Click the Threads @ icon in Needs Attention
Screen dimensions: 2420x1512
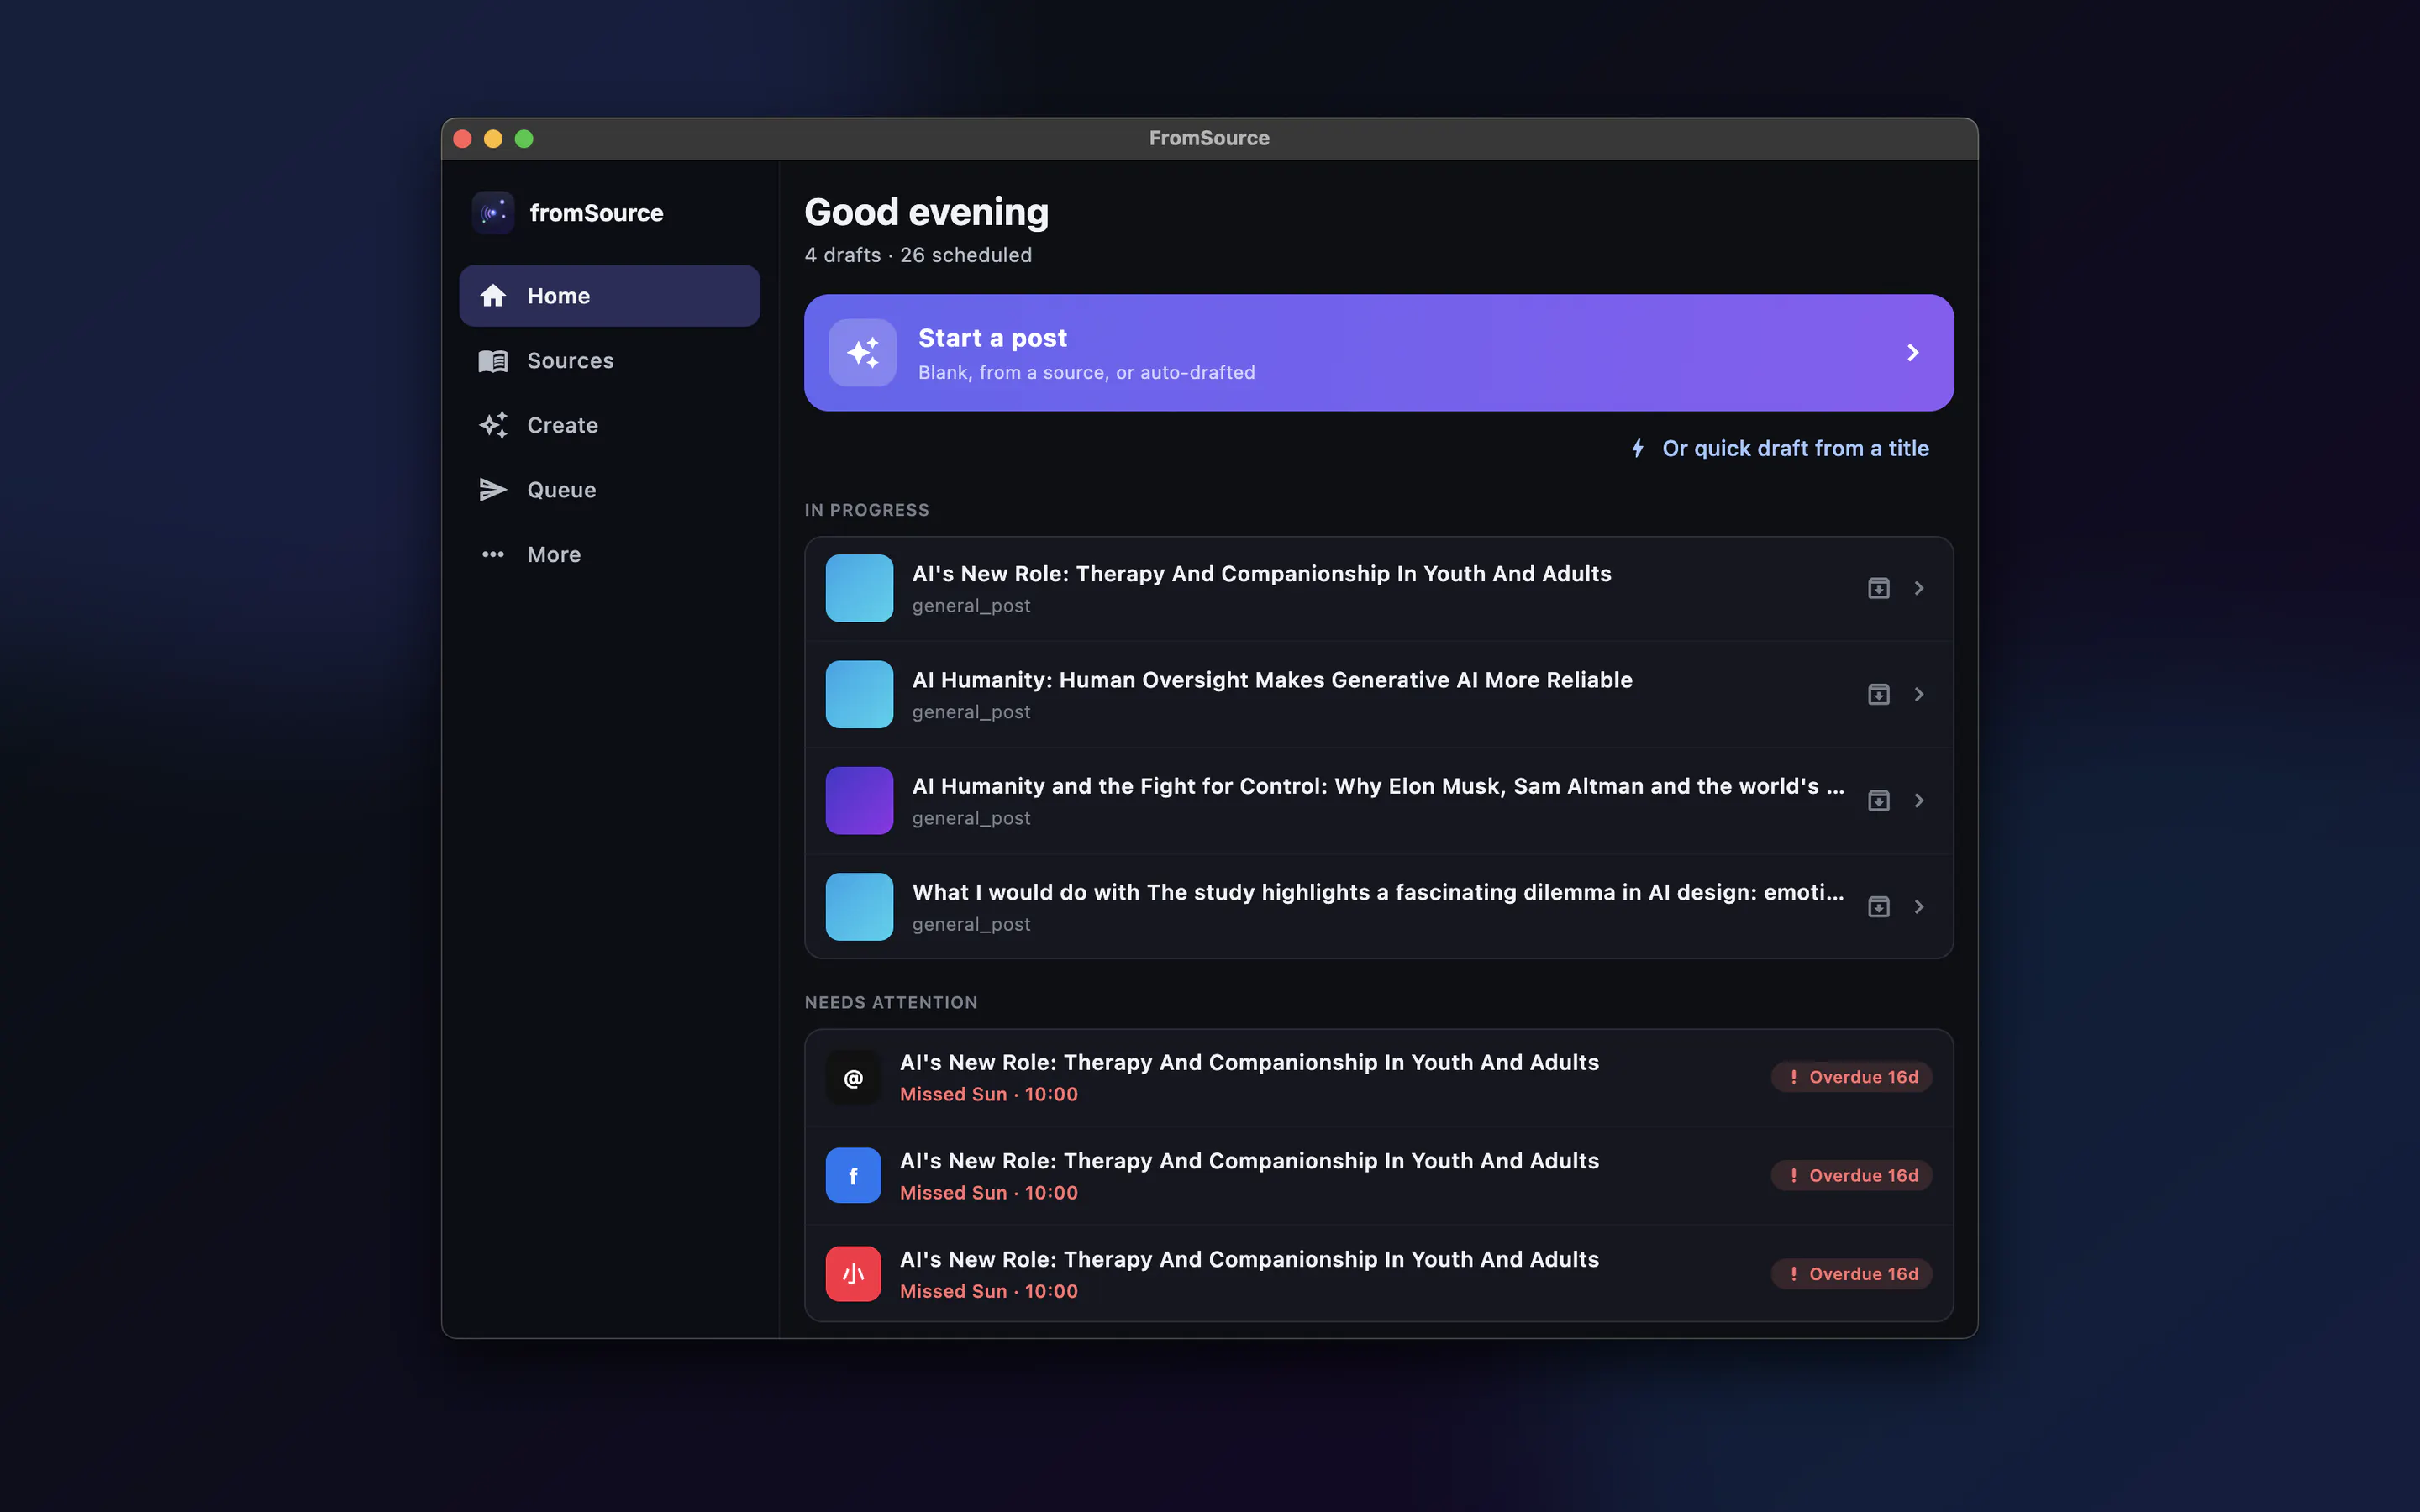(853, 1078)
